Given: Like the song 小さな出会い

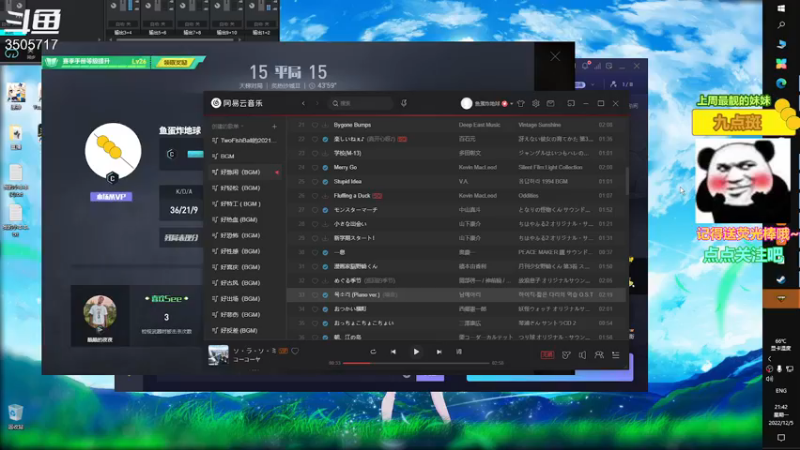Looking at the screenshot, I should pos(315,224).
